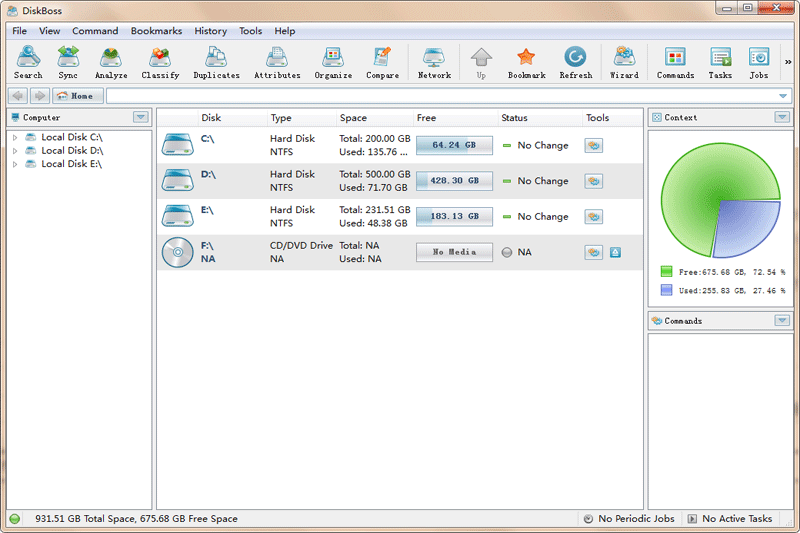The height and width of the screenshot is (533, 800).
Task: Click the address path input field
Action: (x=440, y=96)
